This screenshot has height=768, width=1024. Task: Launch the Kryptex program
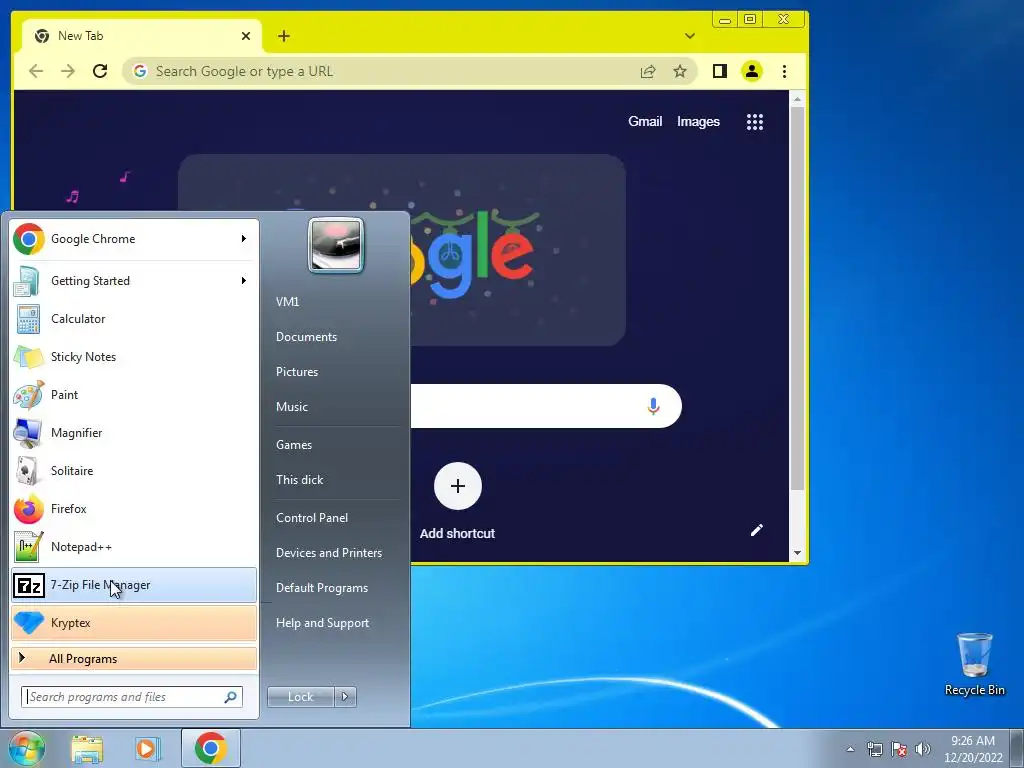click(134, 622)
